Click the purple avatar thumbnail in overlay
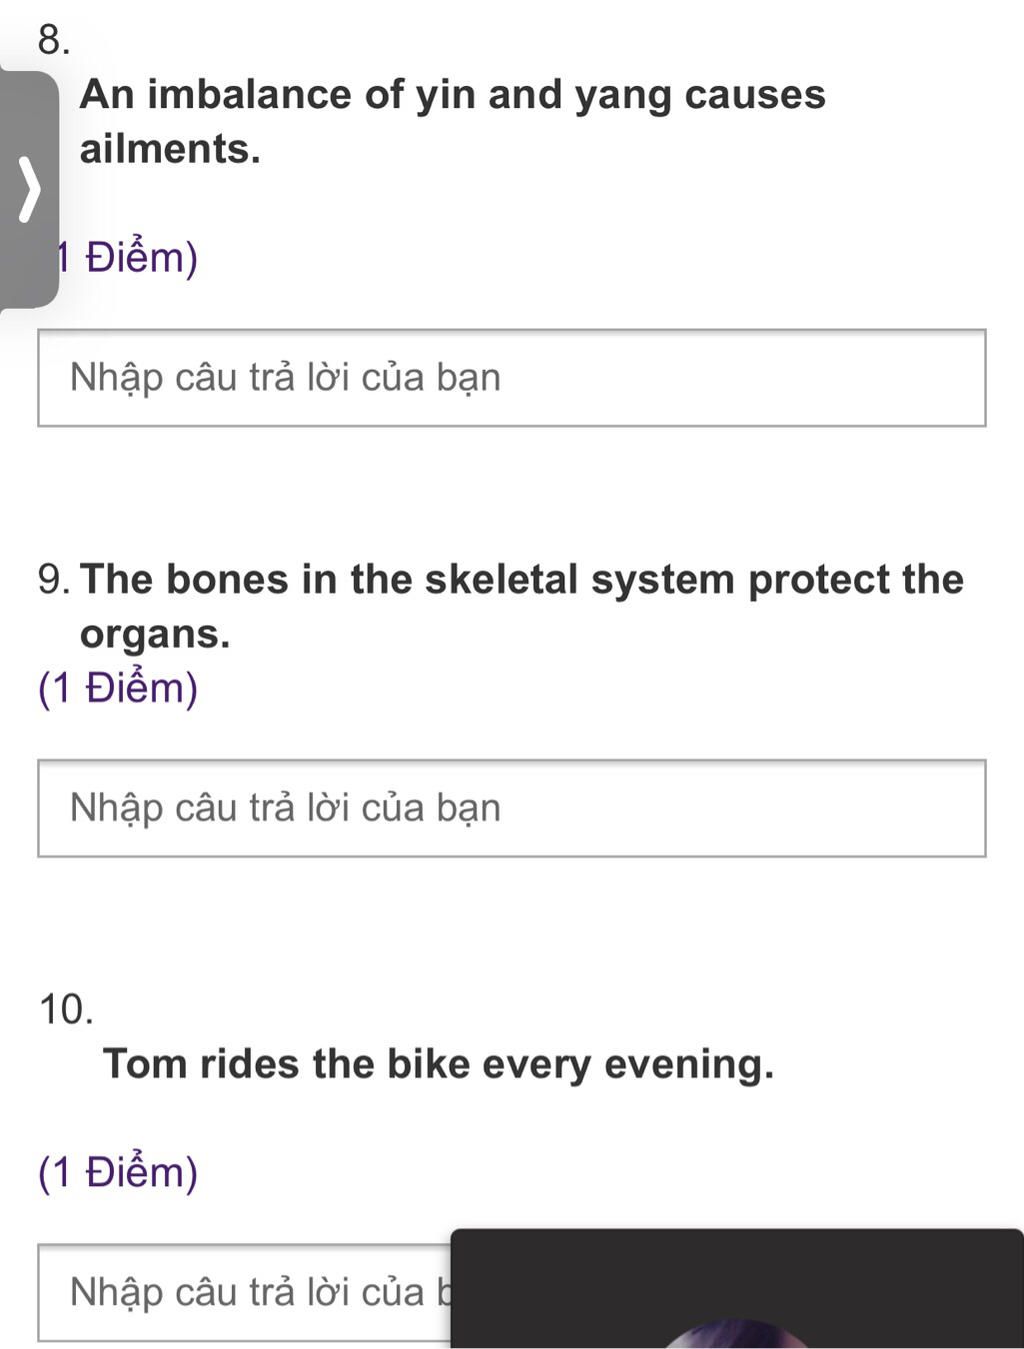The image size is (1024, 1349). click(x=737, y=1335)
